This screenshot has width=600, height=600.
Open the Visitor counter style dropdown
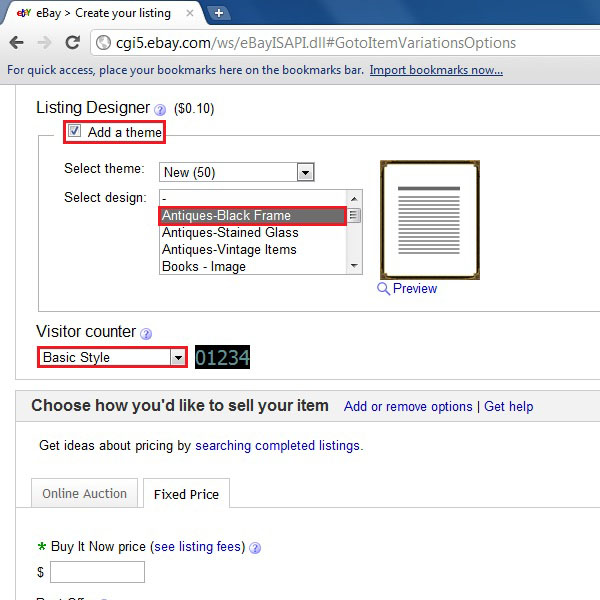click(x=113, y=357)
